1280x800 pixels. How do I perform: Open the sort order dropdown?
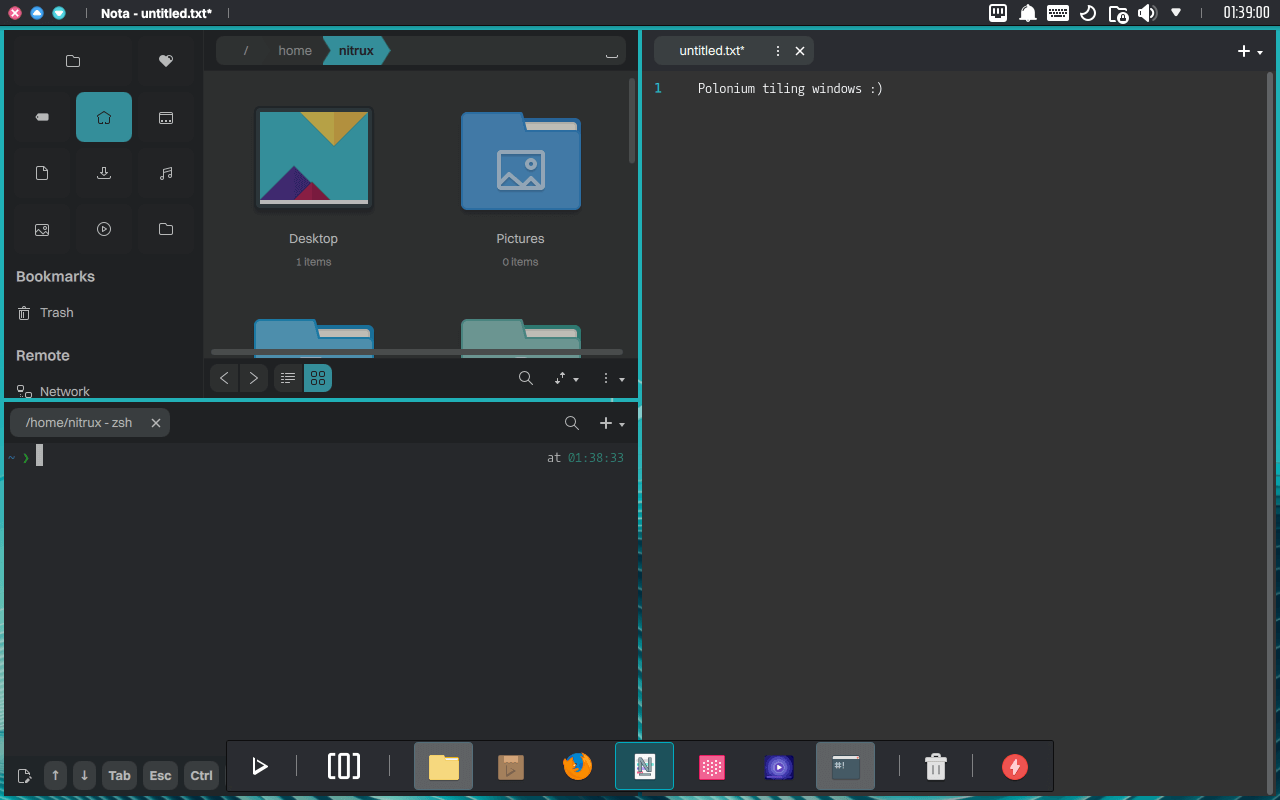tap(566, 378)
